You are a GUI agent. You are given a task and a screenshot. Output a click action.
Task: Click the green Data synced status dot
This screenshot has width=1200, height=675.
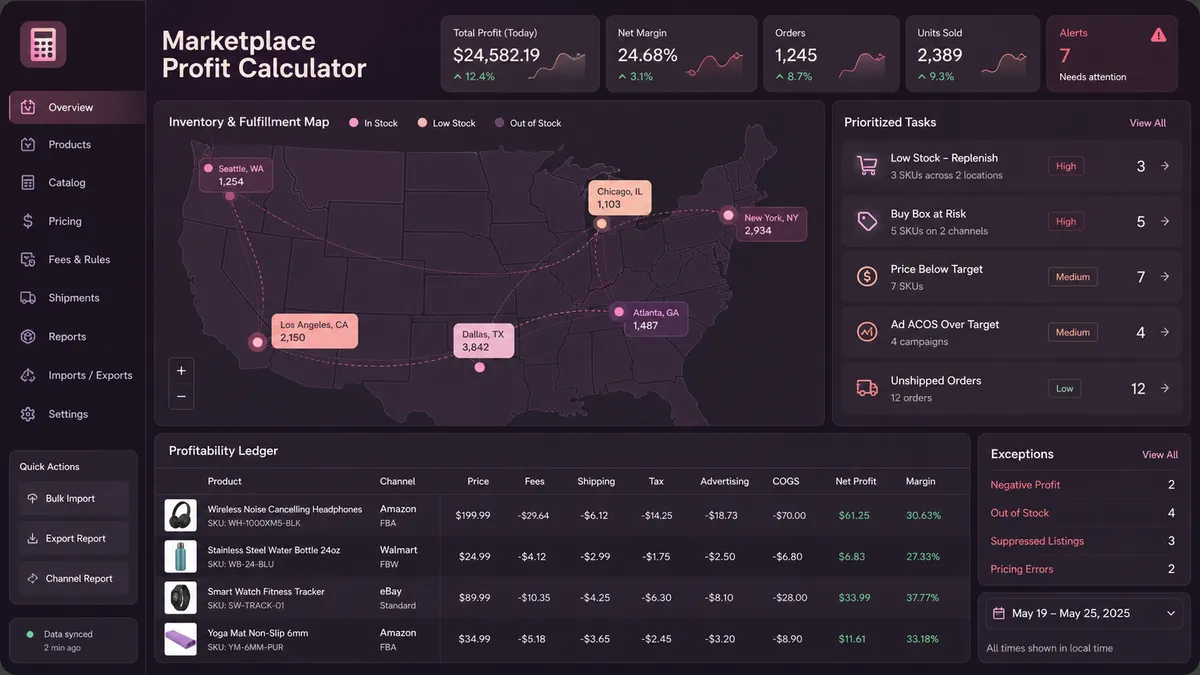point(30,634)
